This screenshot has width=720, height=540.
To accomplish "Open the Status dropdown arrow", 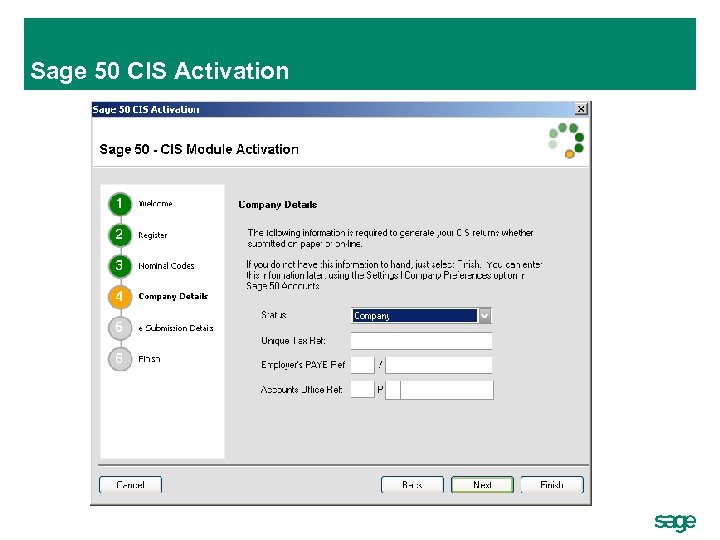I will (484, 315).
